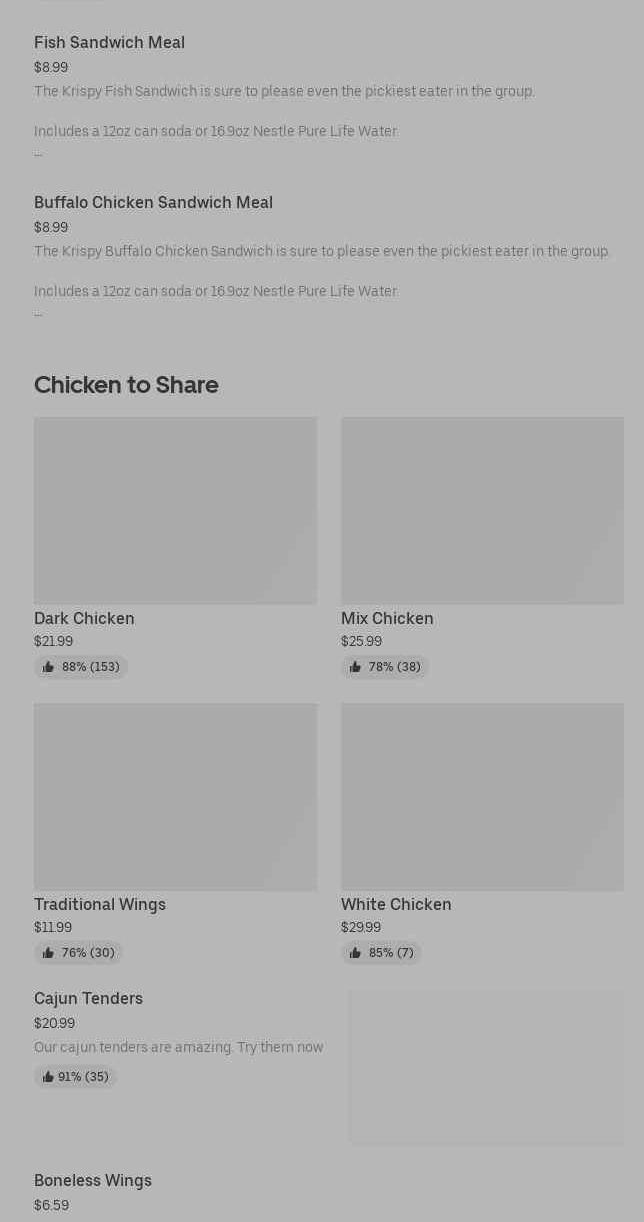Open the White Chicken product image

(482, 796)
